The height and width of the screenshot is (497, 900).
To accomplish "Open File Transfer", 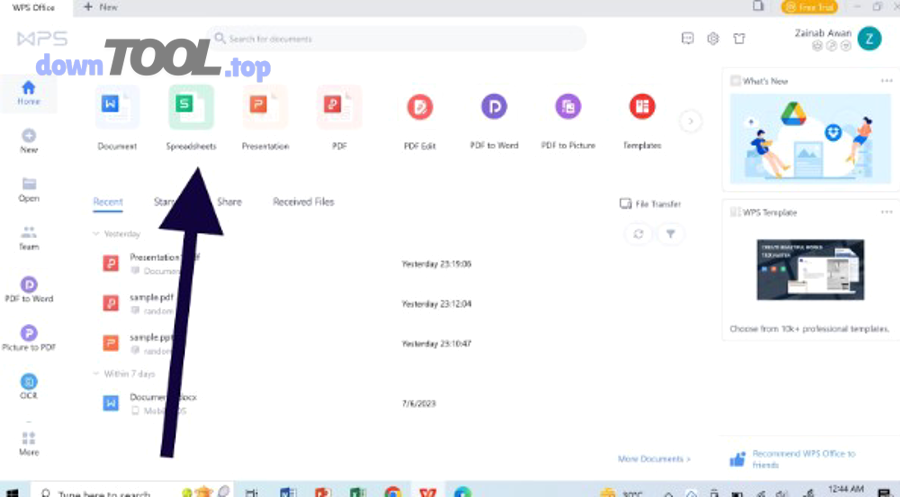I will (x=650, y=204).
